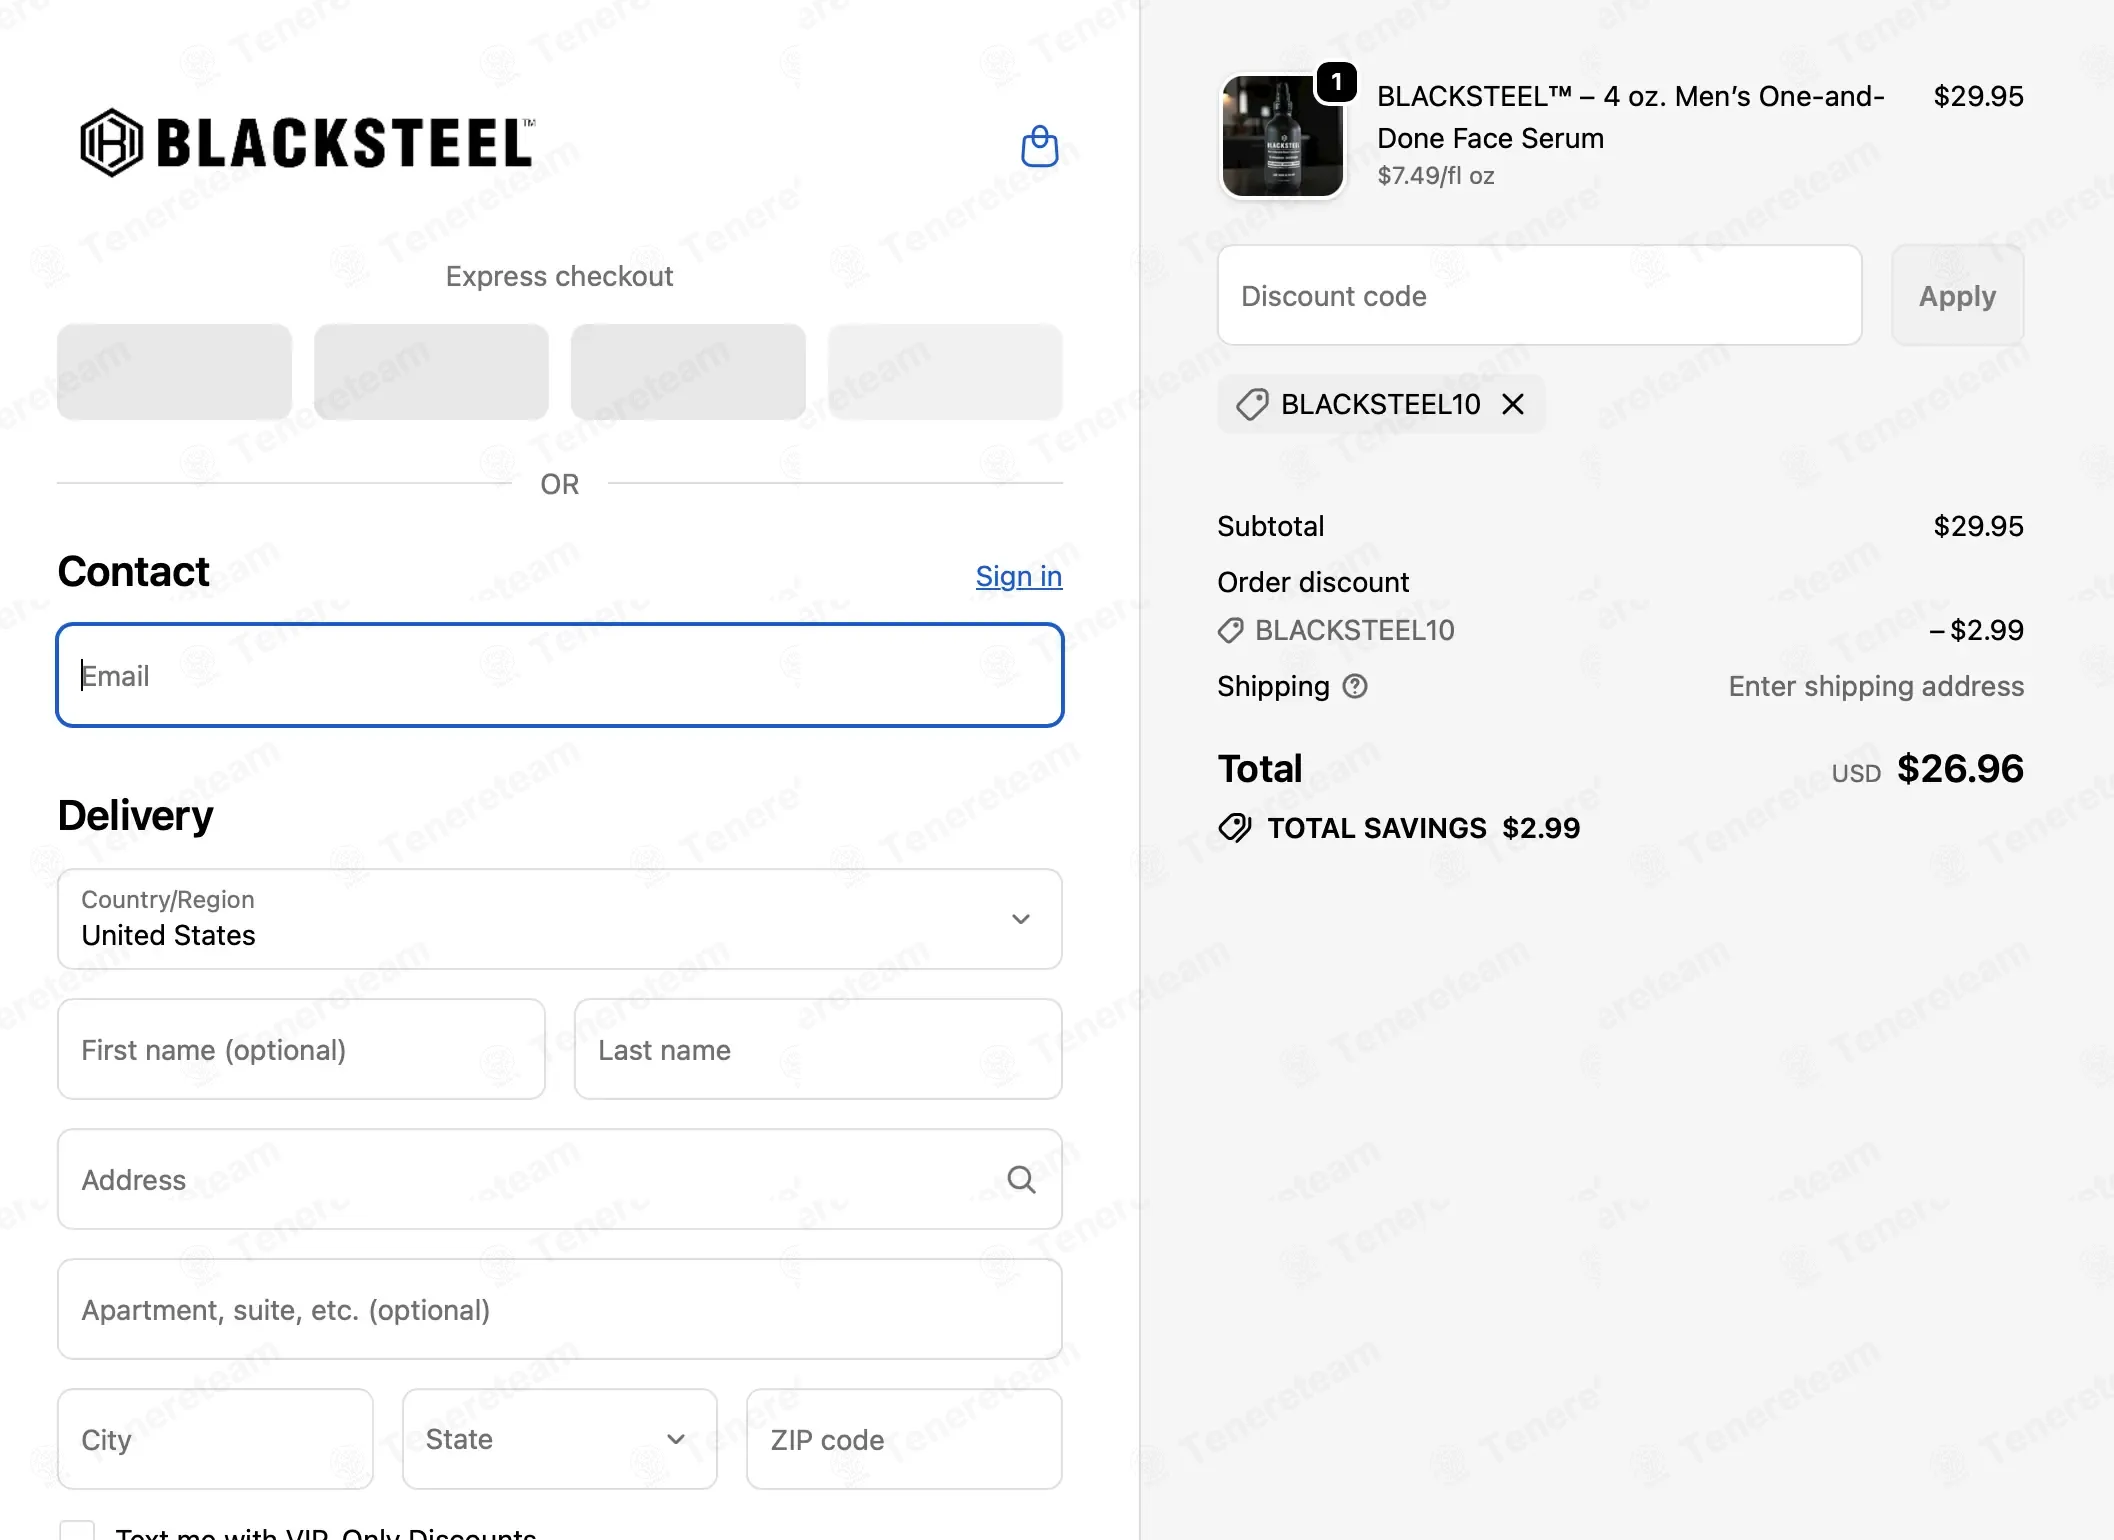Click the Address field
The width and height of the screenshot is (2114, 1540).
pos(560,1179)
